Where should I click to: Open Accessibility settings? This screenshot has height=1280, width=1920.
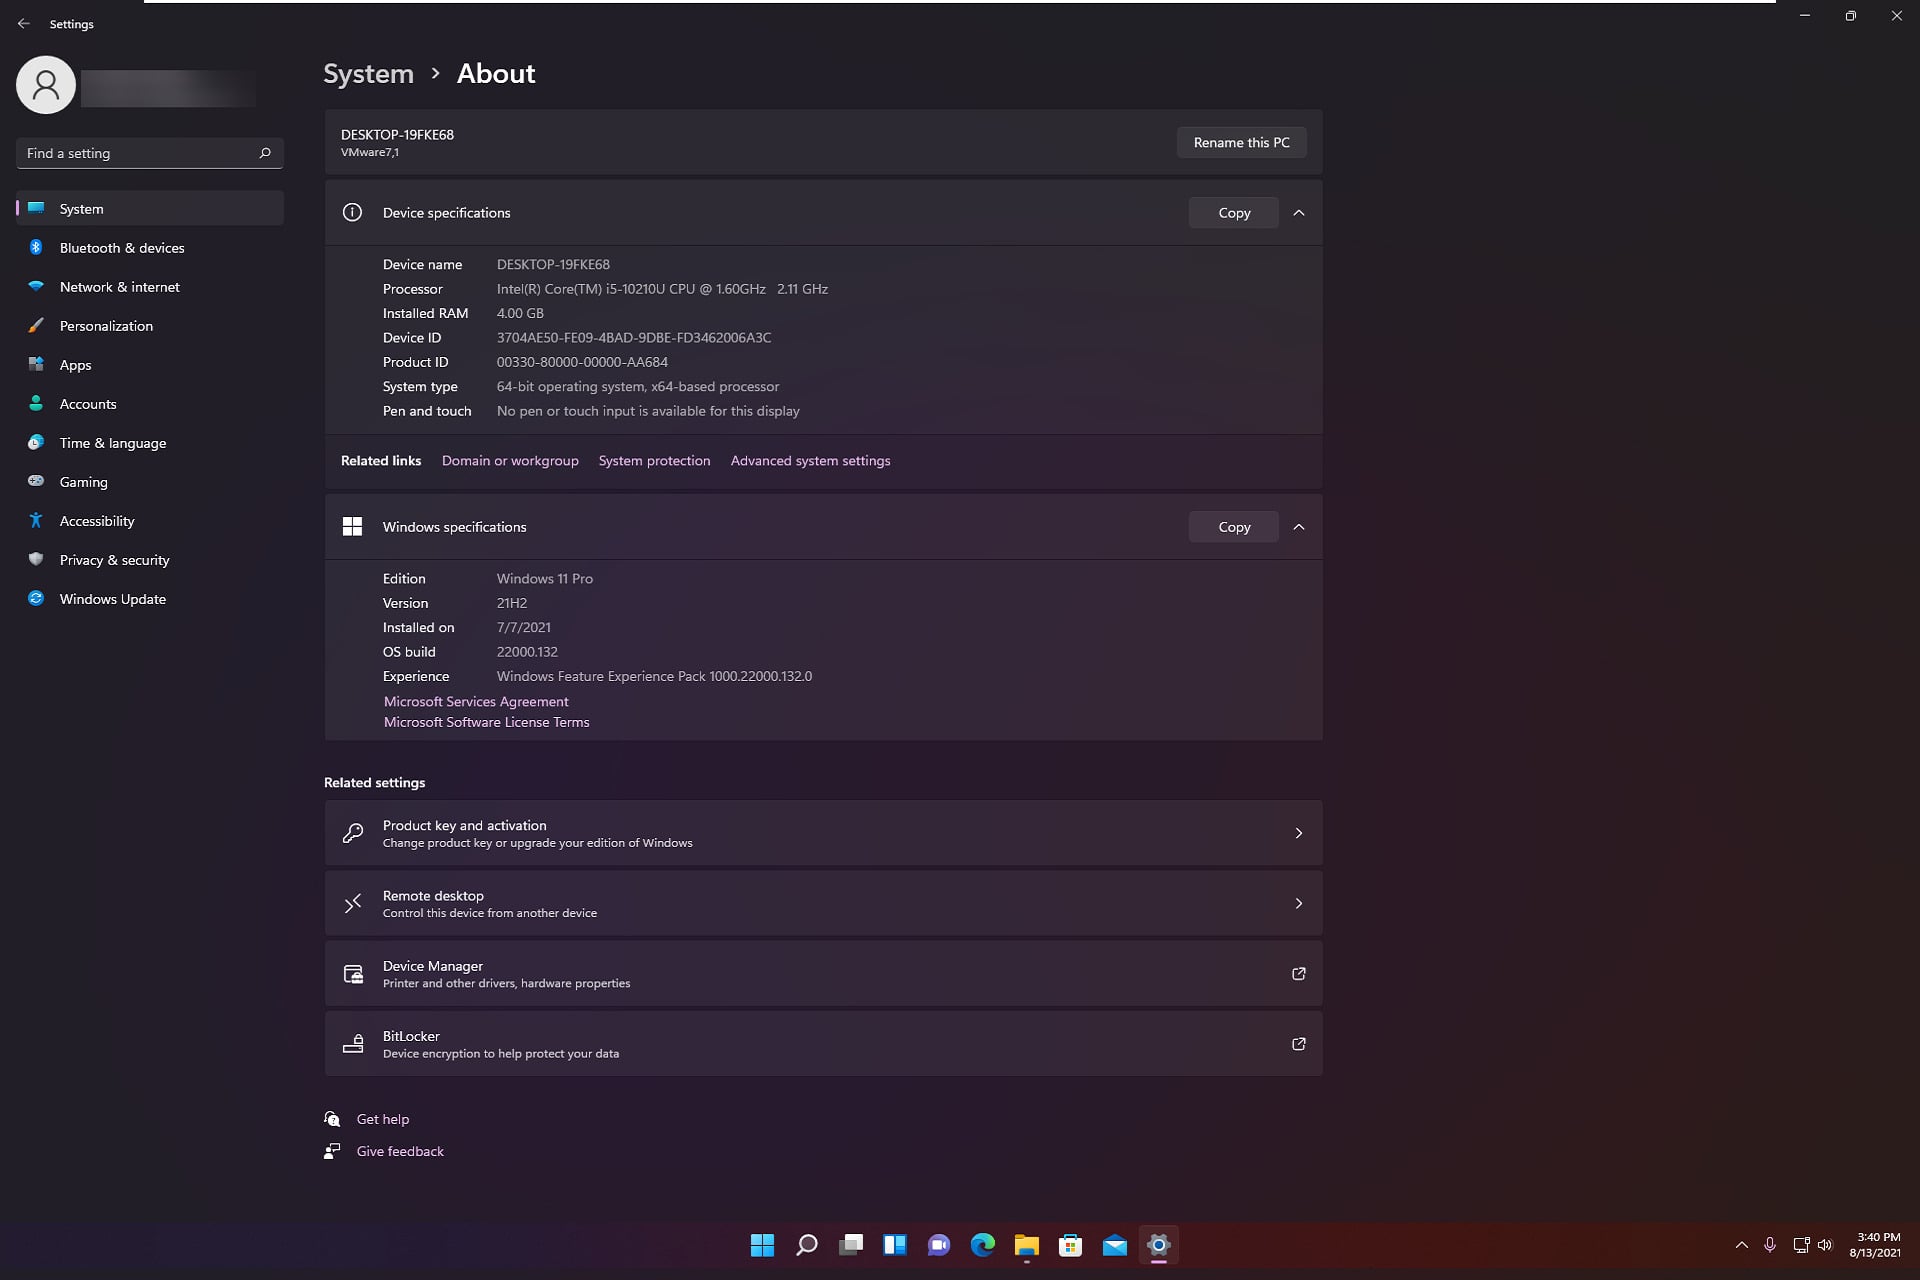96,520
